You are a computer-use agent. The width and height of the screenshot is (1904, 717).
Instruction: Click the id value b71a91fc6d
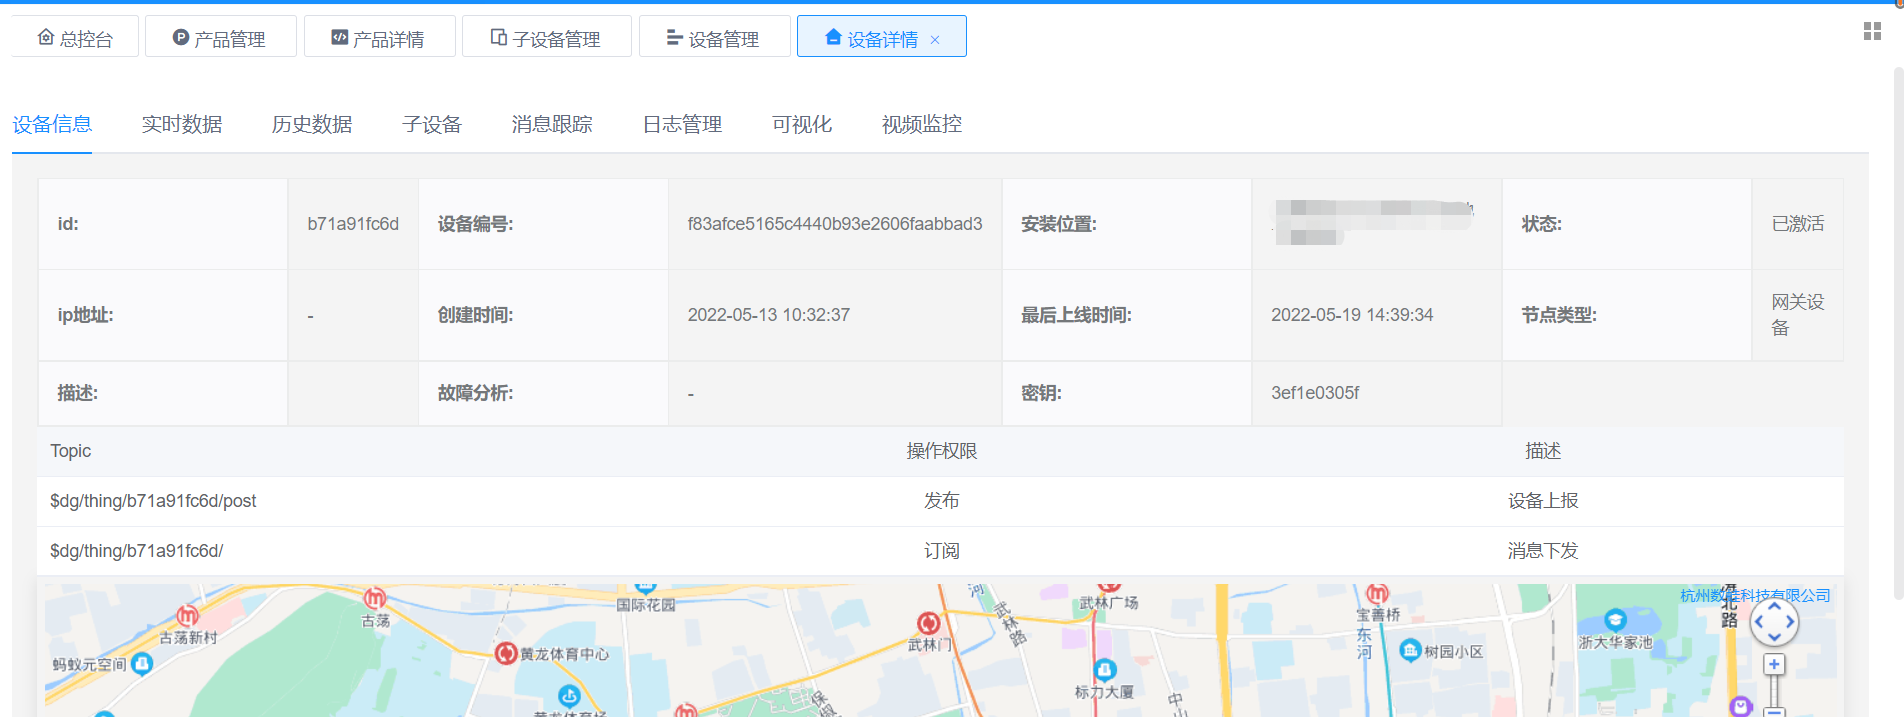tap(353, 224)
